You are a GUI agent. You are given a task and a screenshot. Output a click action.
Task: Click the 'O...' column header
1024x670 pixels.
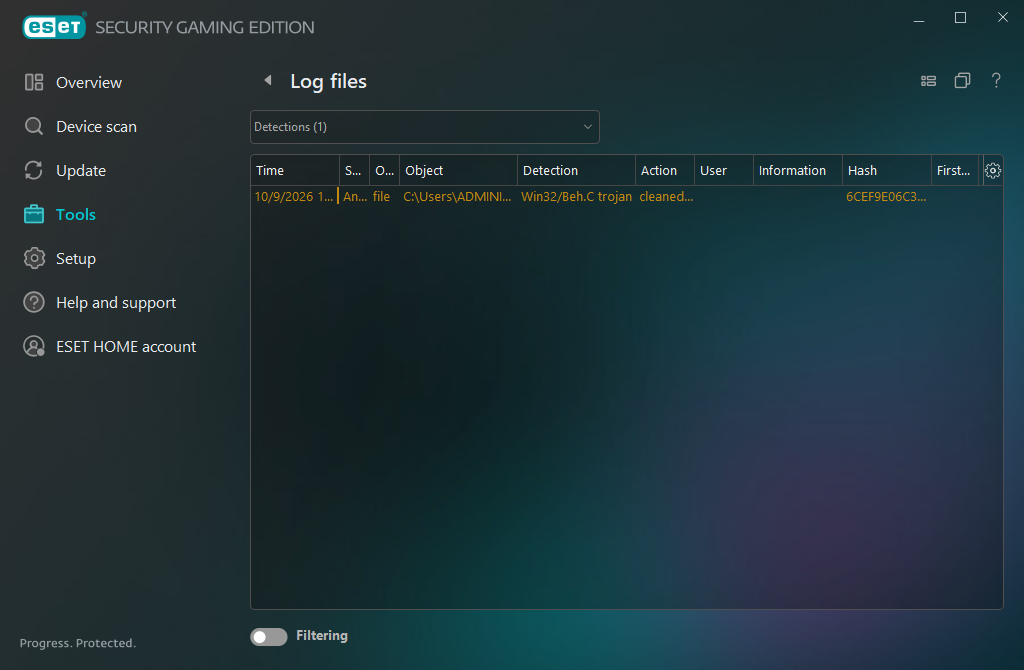click(385, 170)
